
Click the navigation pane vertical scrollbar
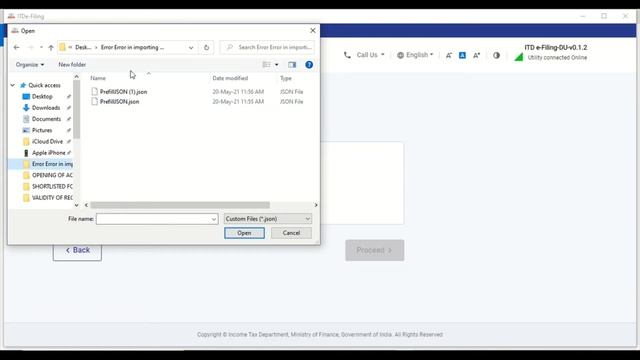pos(76,109)
